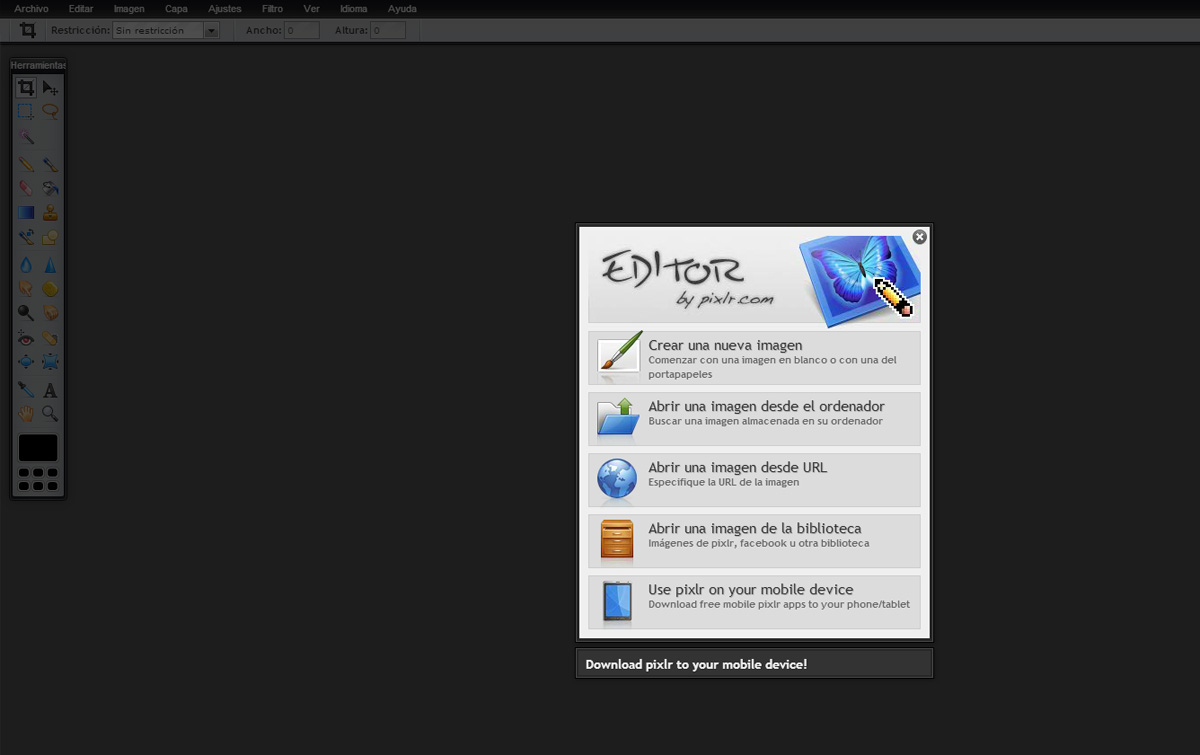Open the Capa menu

tap(176, 9)
